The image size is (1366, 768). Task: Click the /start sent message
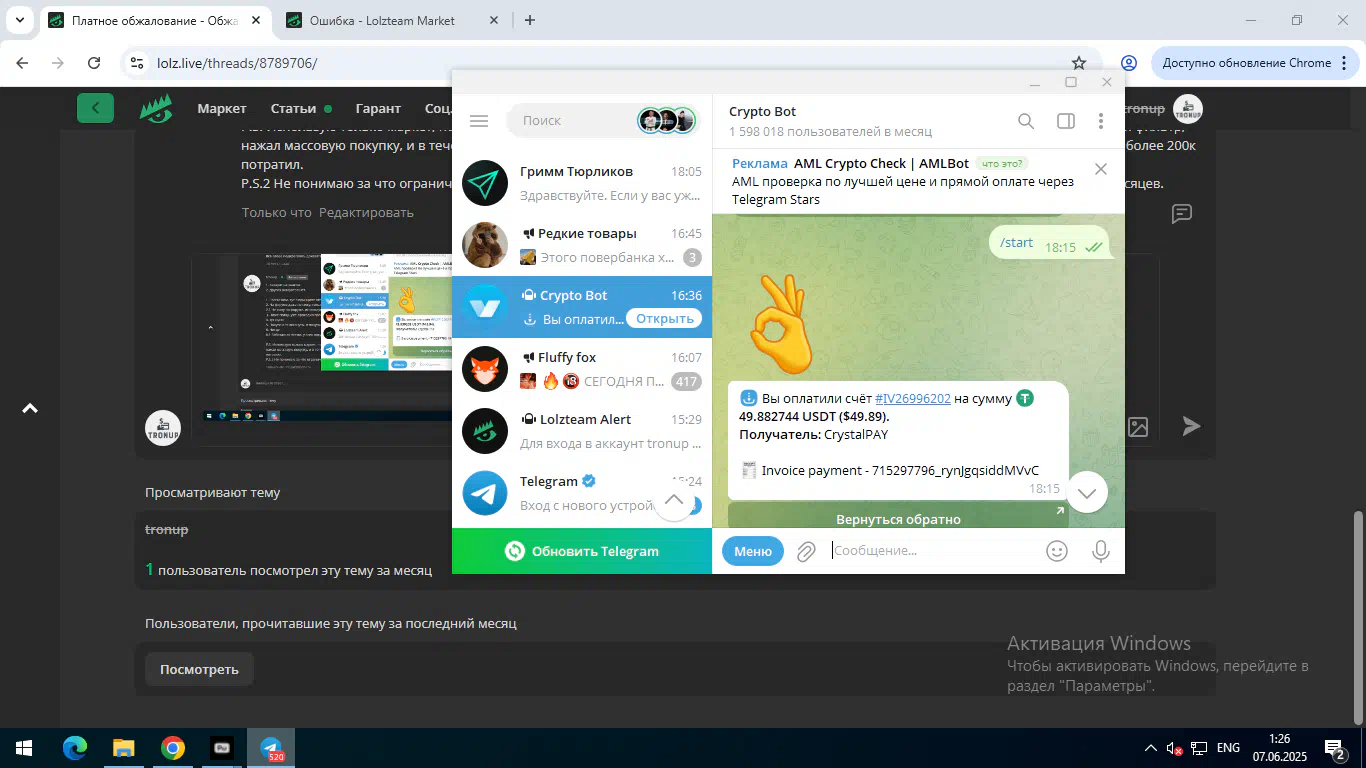pos(1049,243)
